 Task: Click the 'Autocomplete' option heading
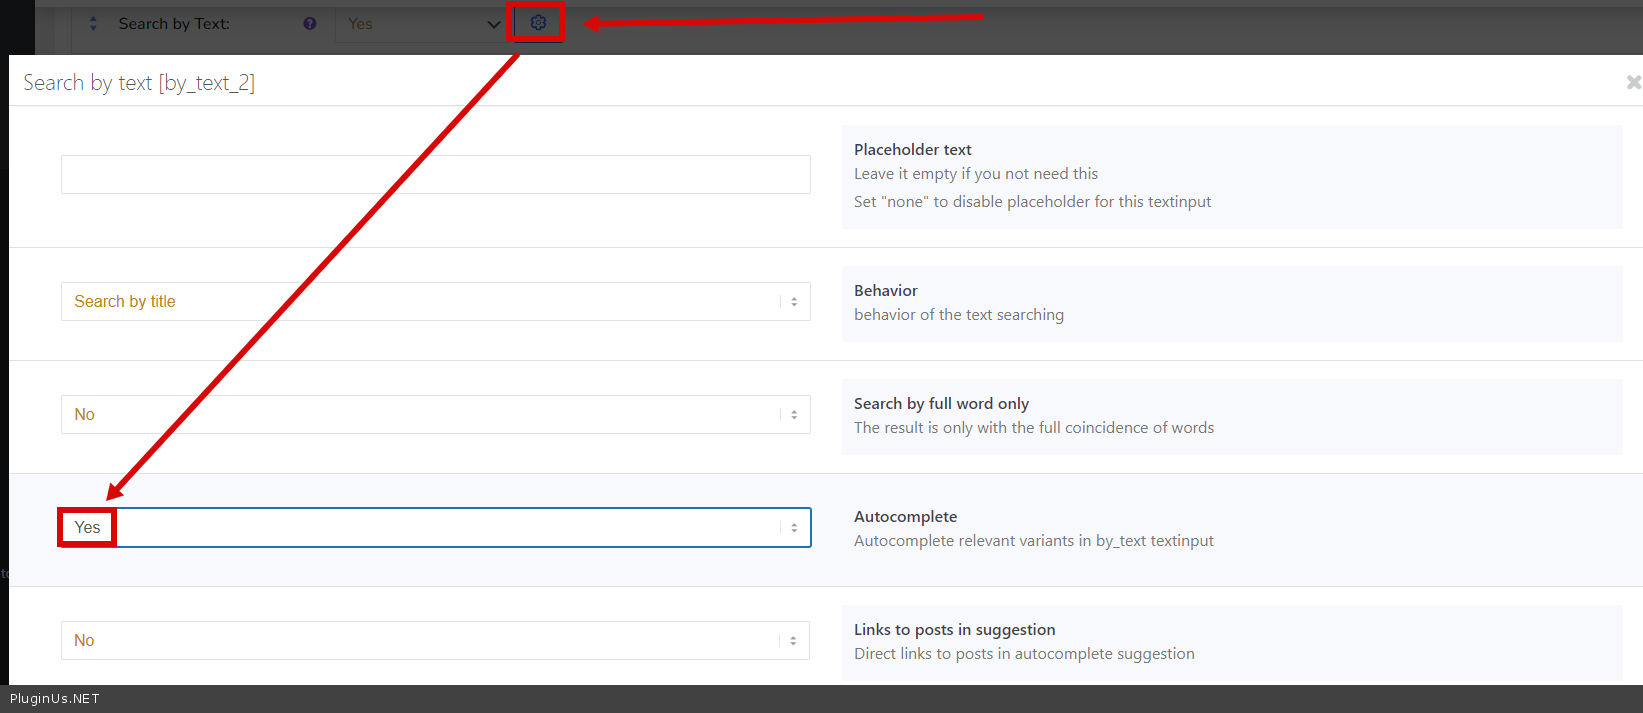click(905, 516)
